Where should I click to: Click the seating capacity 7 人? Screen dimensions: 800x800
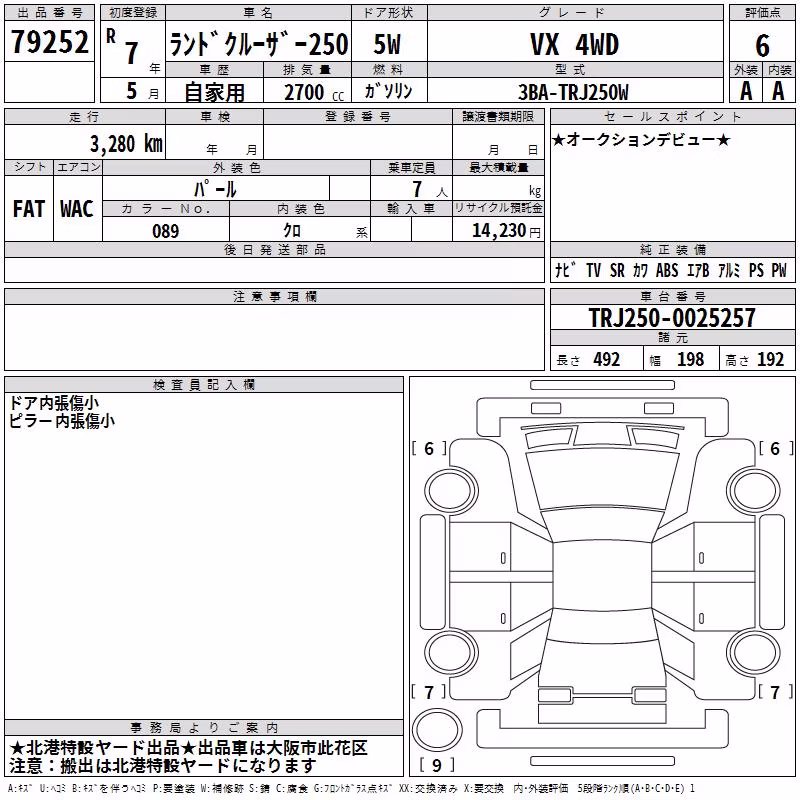pyautogui.click(x=429, y=189)
